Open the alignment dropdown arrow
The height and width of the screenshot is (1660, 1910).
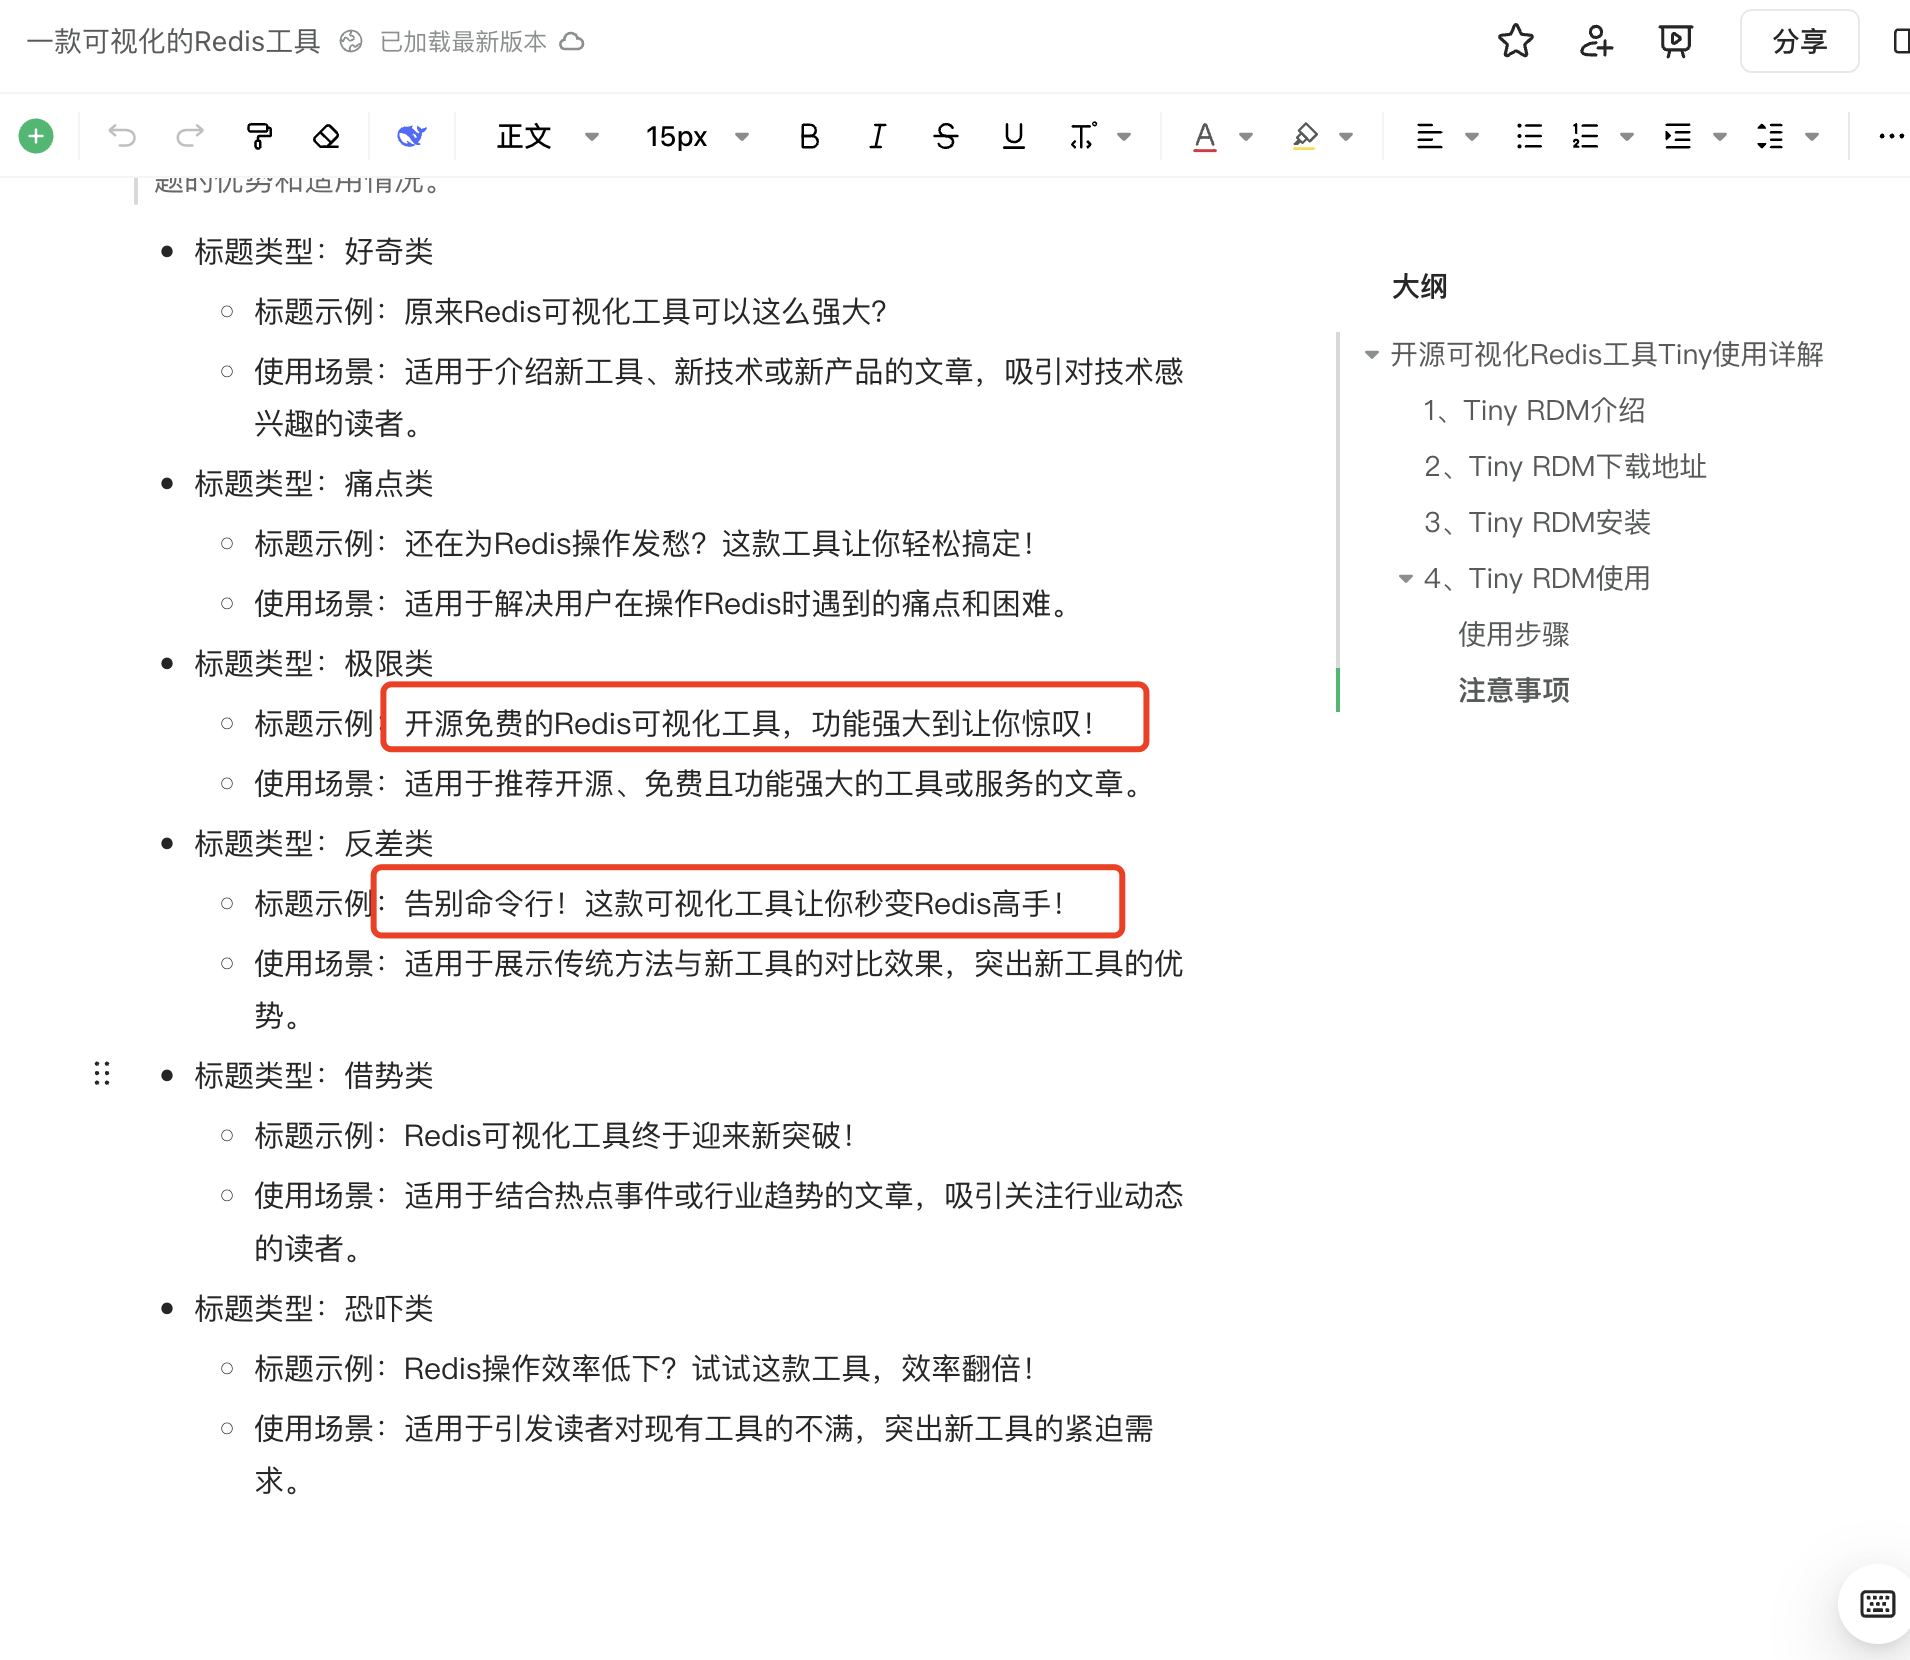tap(1472, 137)
